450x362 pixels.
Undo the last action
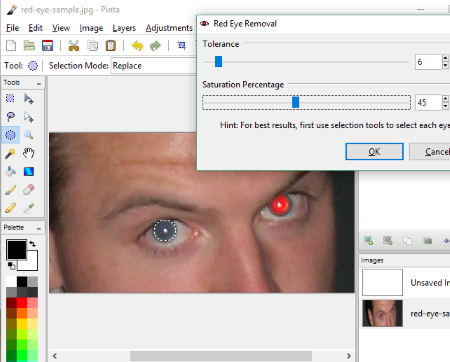coord(137,45)
